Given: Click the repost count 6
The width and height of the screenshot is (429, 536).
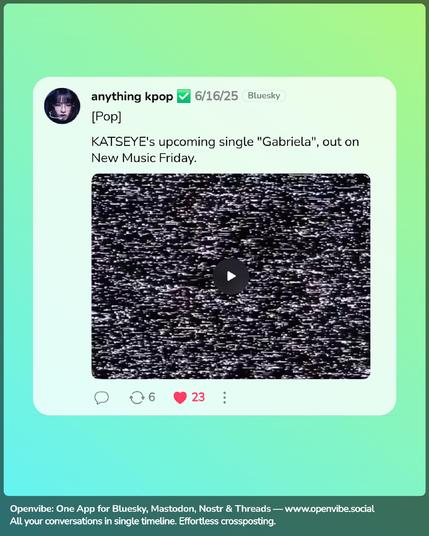Looking at the screenshot, I should tap(152, 397).
